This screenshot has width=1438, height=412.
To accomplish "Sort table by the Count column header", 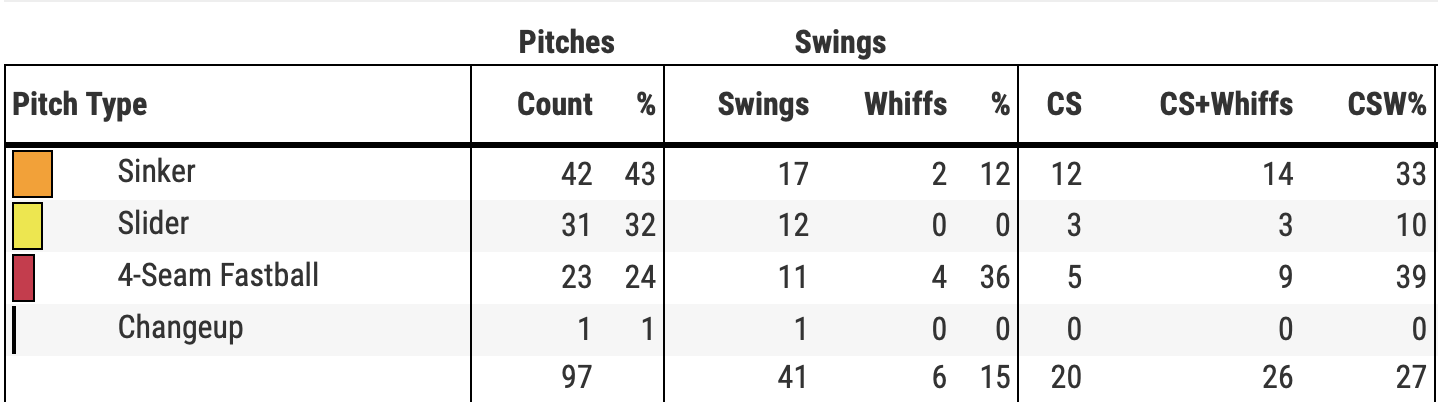I will click(x=555, y=104).
